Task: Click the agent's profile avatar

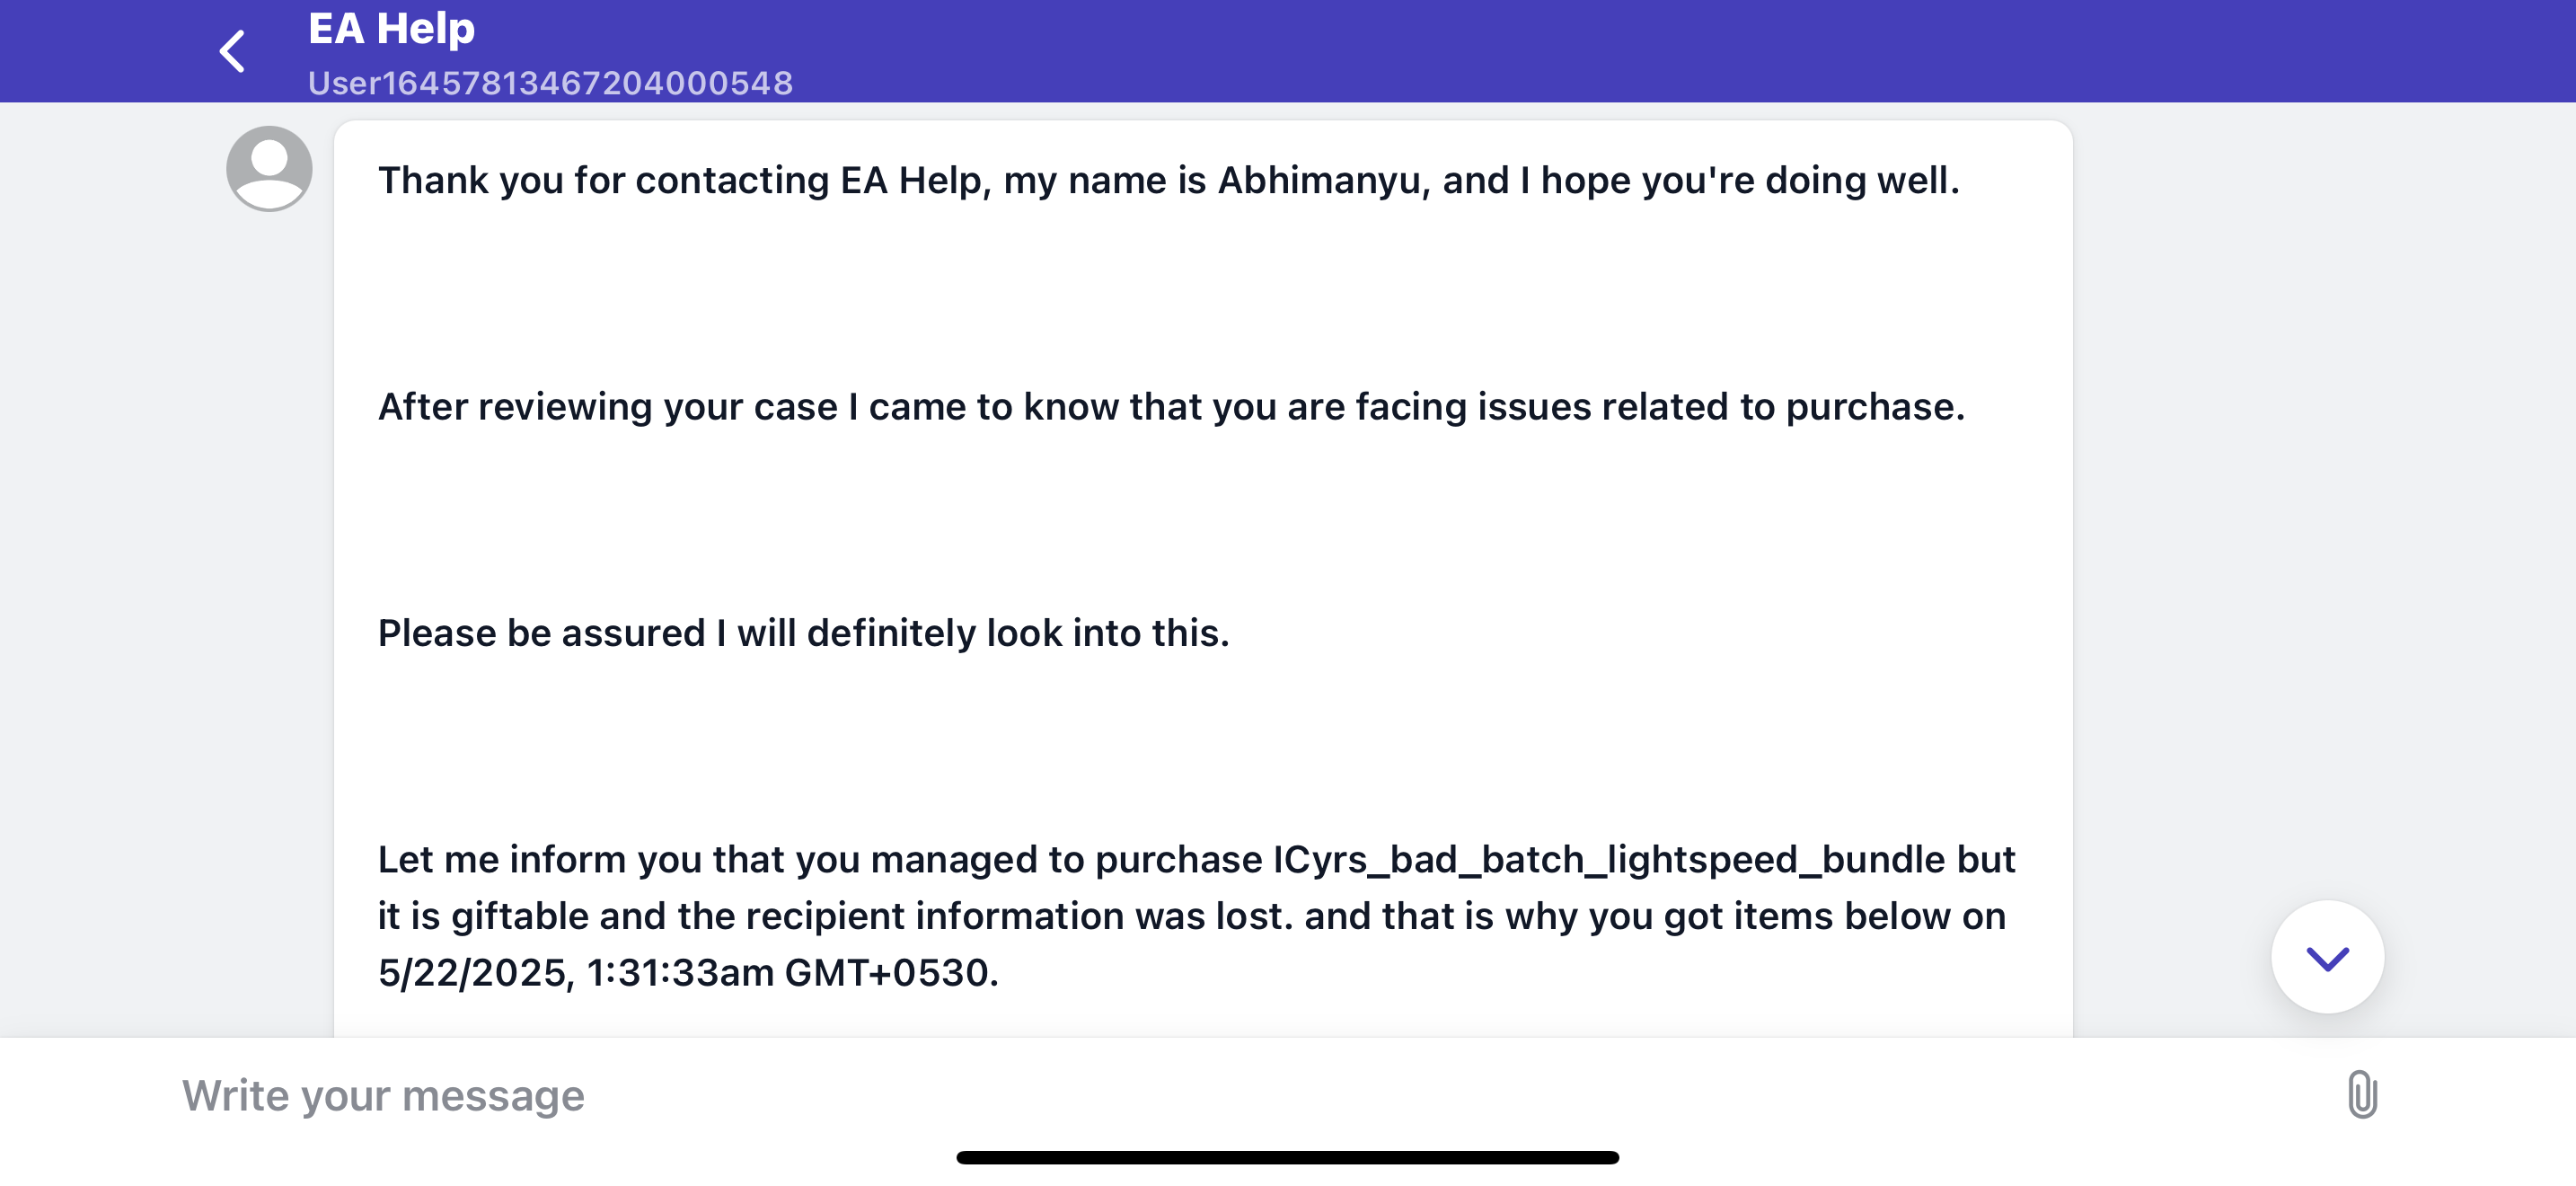Action: (x=269, y=168)
